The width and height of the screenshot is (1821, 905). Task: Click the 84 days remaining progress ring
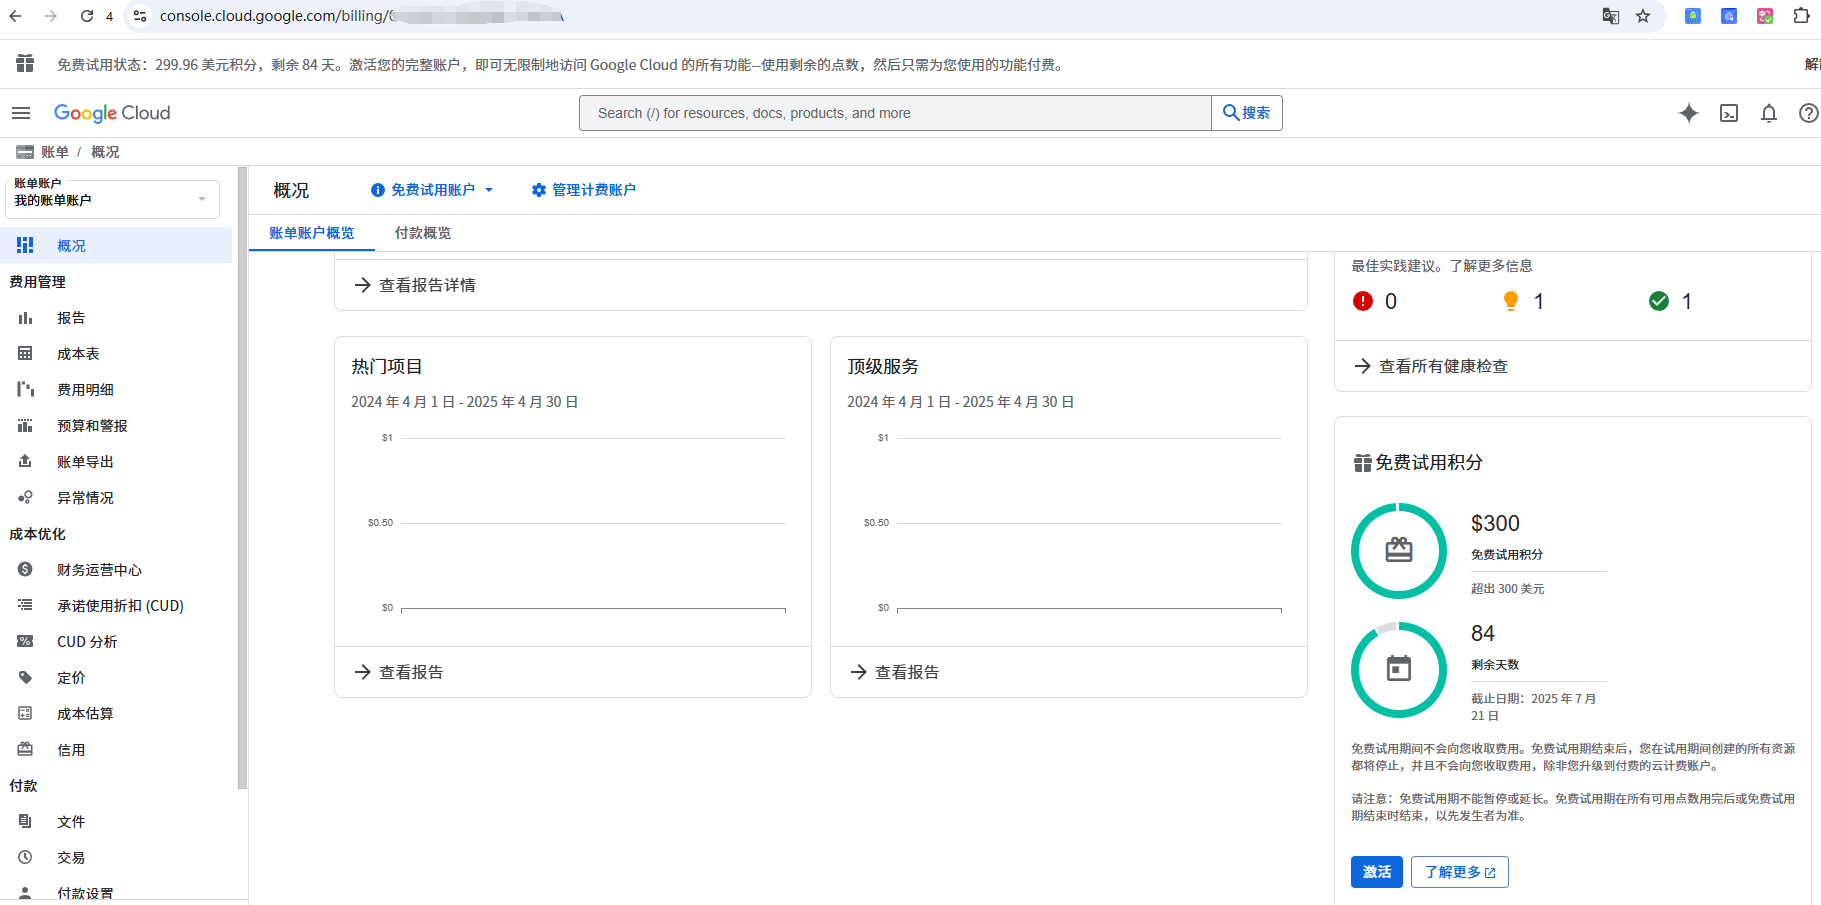1399,670
